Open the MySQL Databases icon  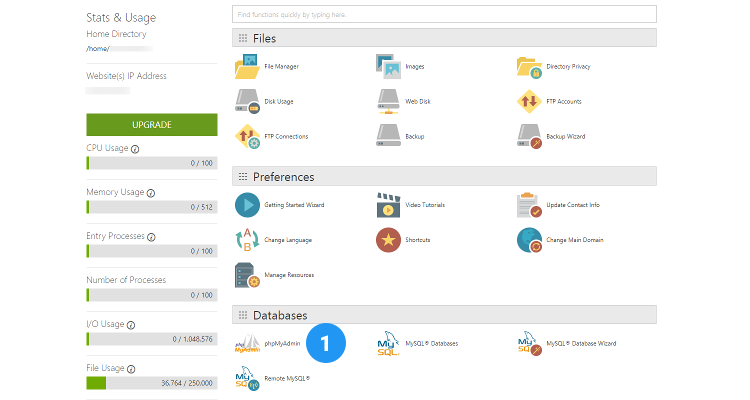(388, 344)
